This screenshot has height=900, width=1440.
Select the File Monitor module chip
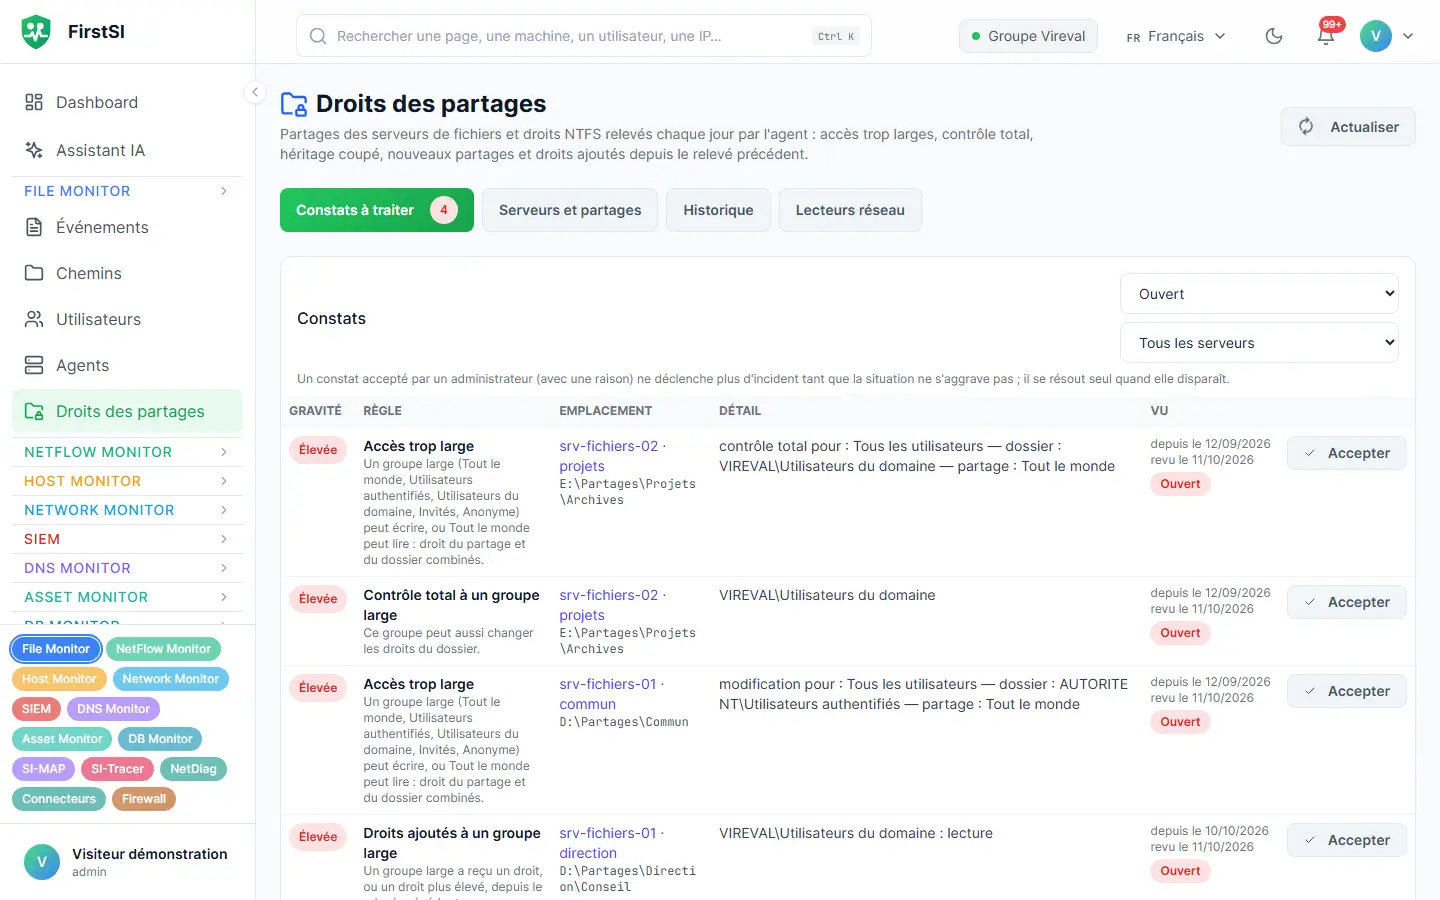pyautogui.click(x=56, y=649)
